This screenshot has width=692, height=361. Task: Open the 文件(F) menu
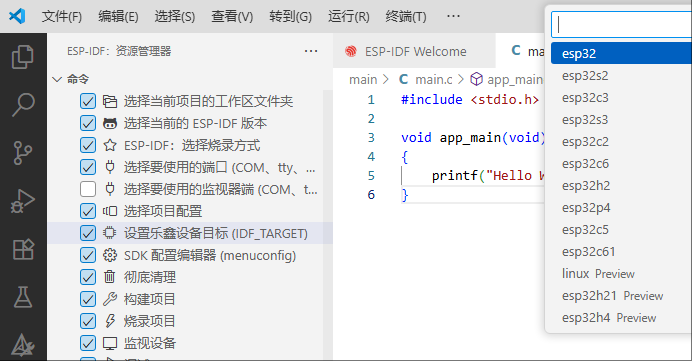tap(62, 17)
